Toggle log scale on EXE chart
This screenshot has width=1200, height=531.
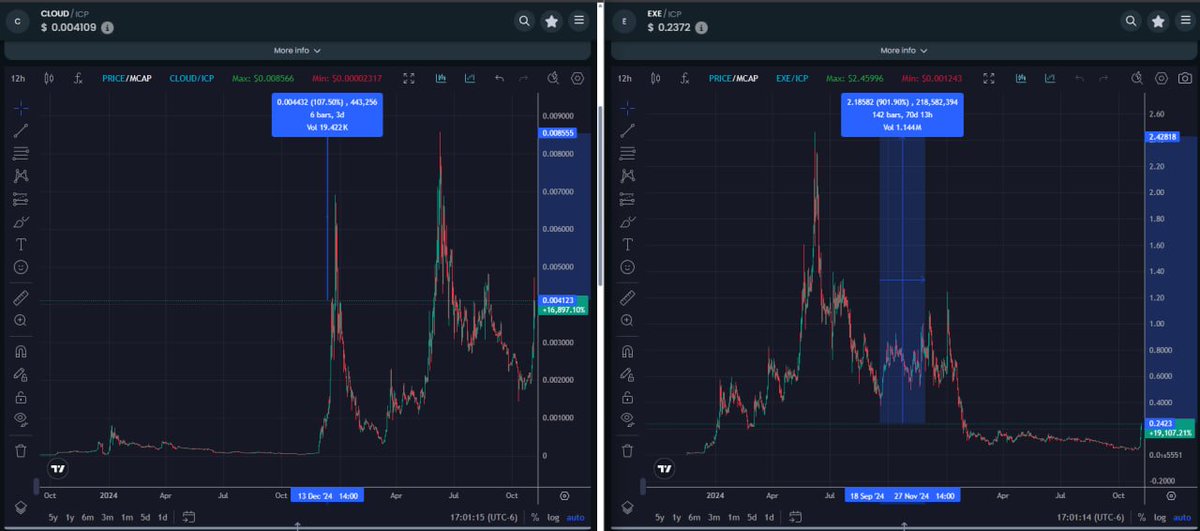(1159, 517)
